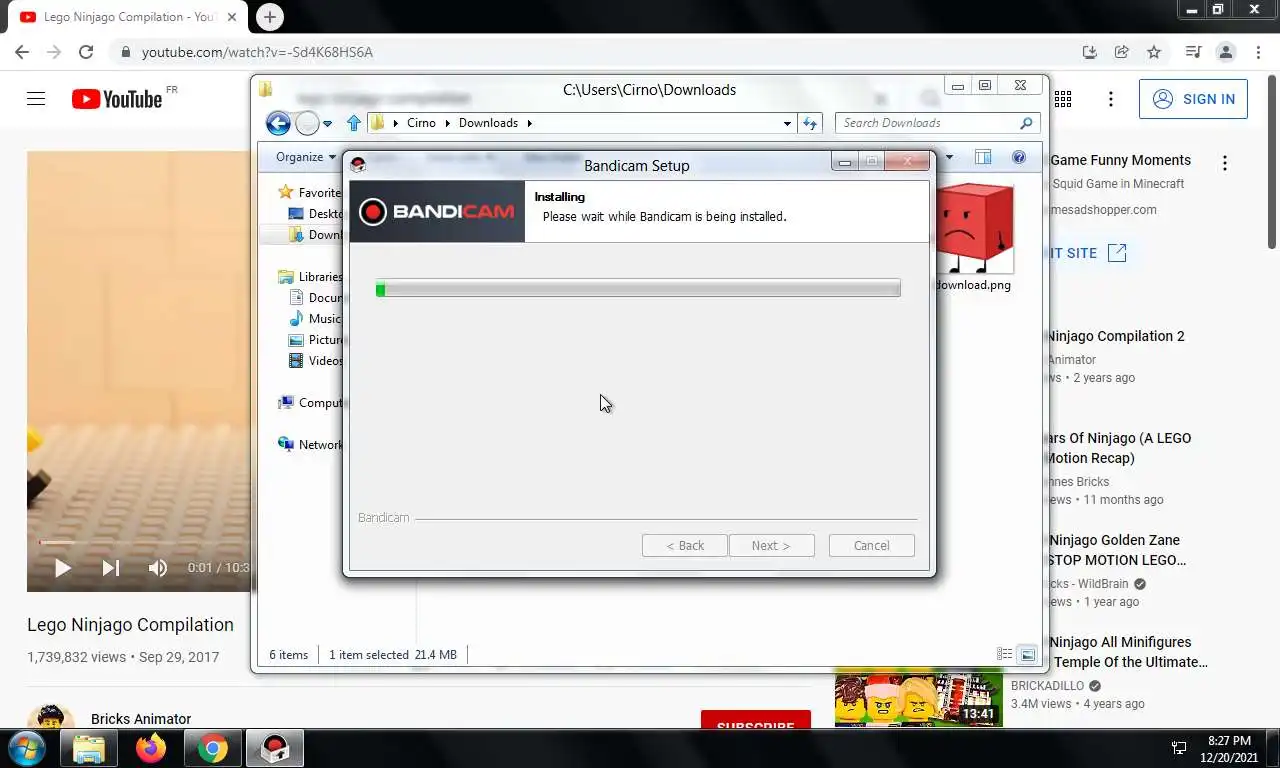Image resolution: width=1280 pixels, height=768 pixels.
Task: Switch Explorer to large icons view
Action: pos(1027,655)
